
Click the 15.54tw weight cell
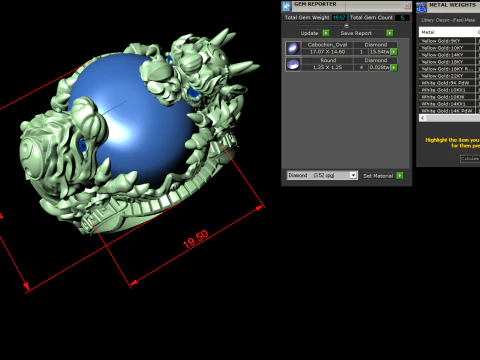tap(380, 52)
